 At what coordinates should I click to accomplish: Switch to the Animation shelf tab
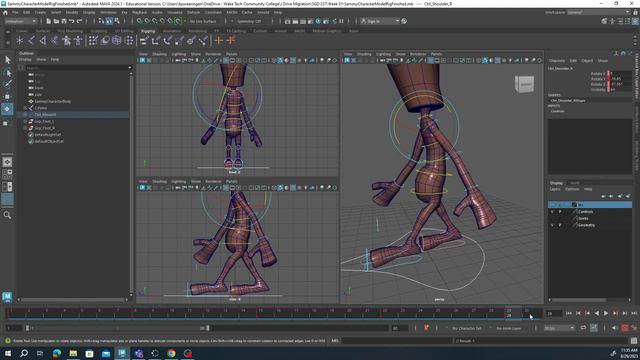coord(171,31)
